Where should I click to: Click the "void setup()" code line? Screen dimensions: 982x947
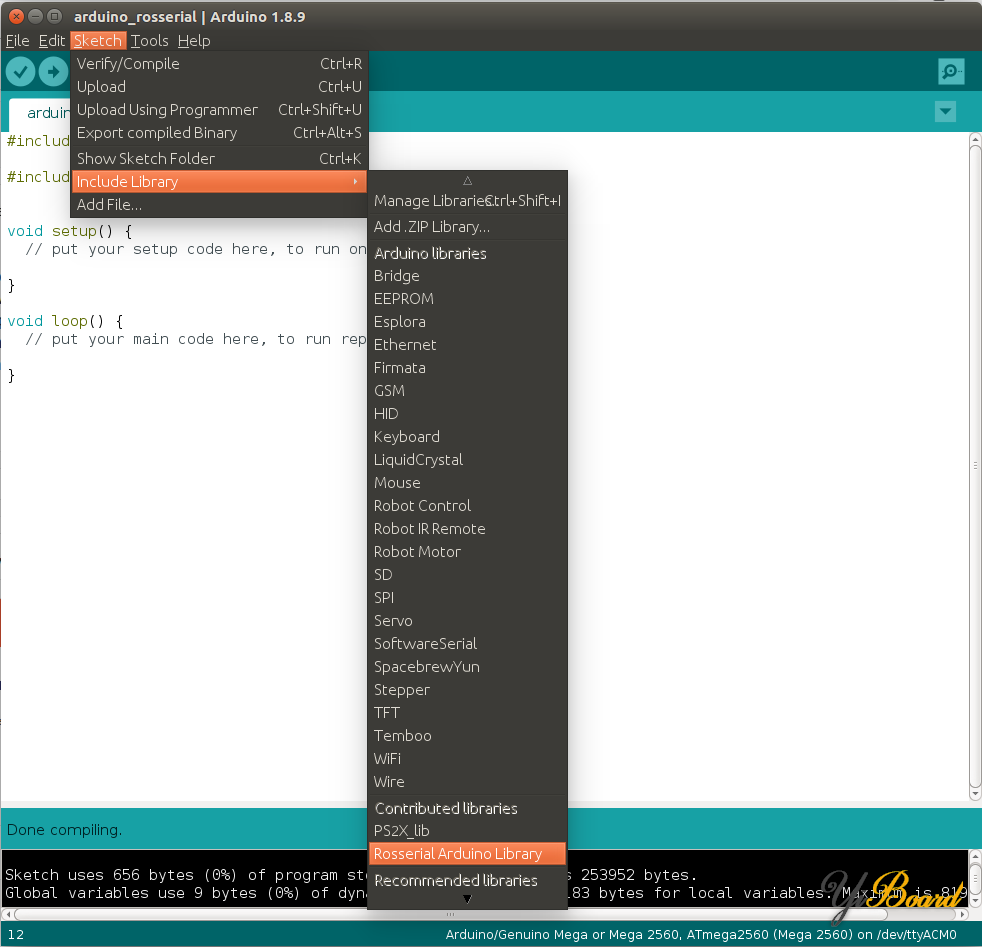70,231
